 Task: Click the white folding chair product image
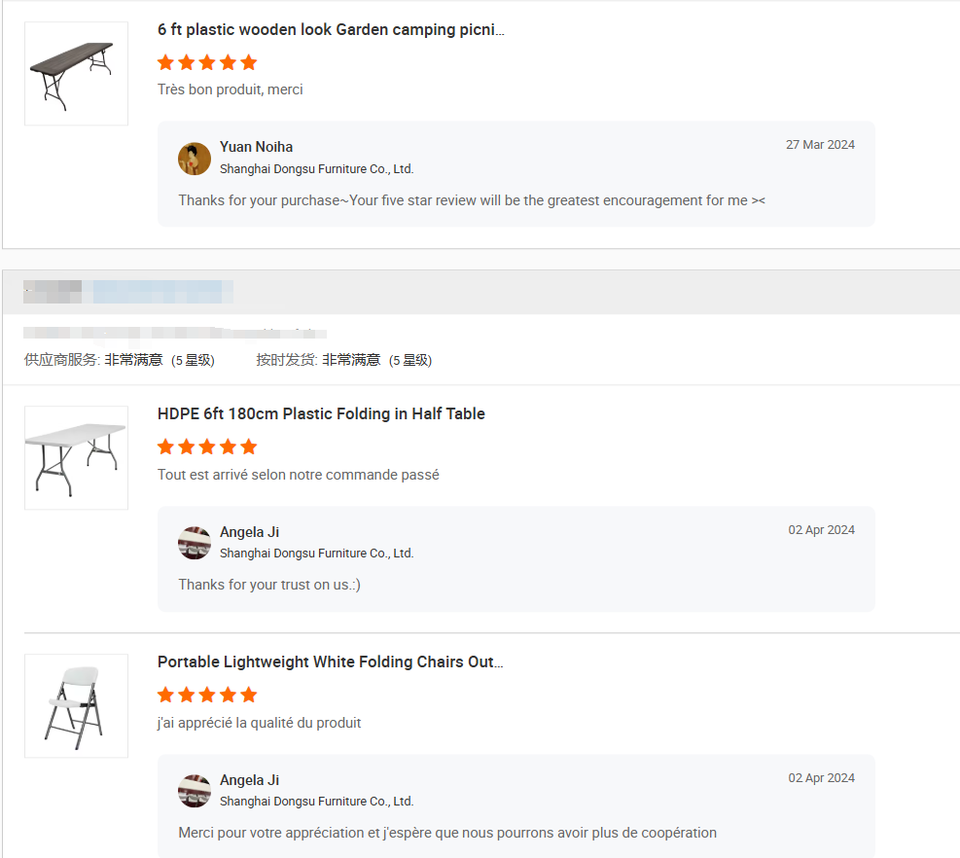click(76, 705)
